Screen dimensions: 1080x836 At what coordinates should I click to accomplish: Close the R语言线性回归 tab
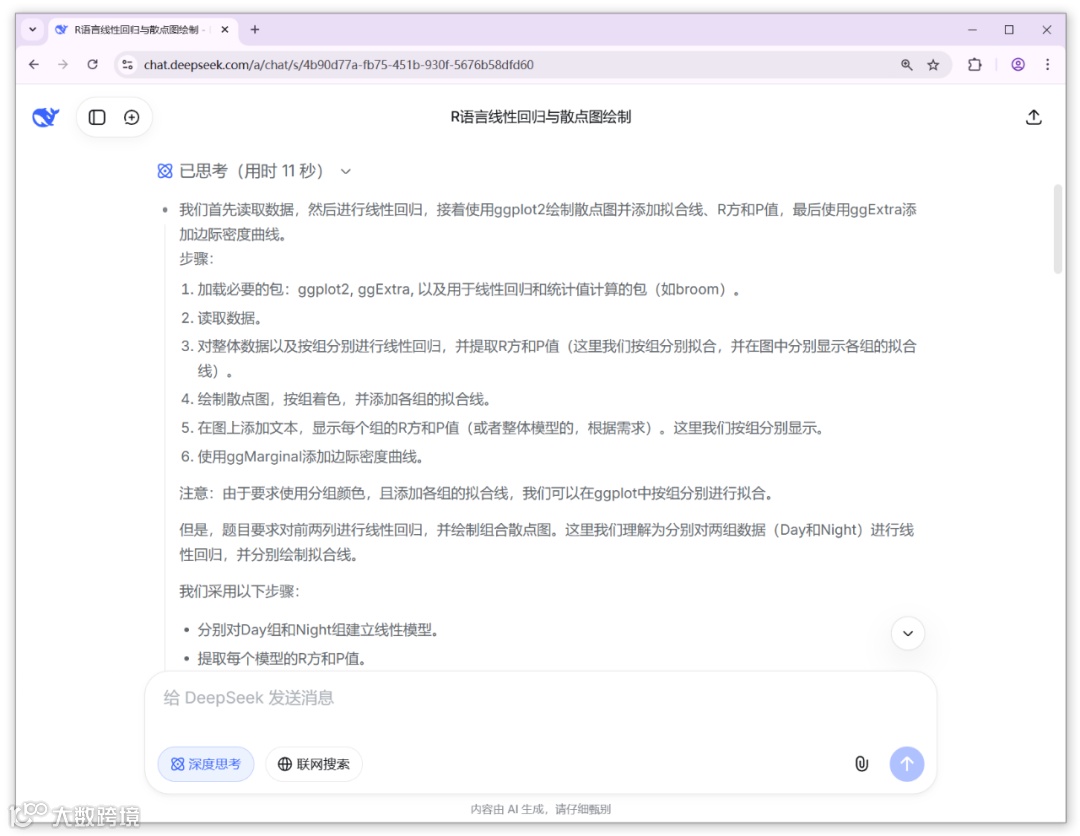click(x=225, y=30)
